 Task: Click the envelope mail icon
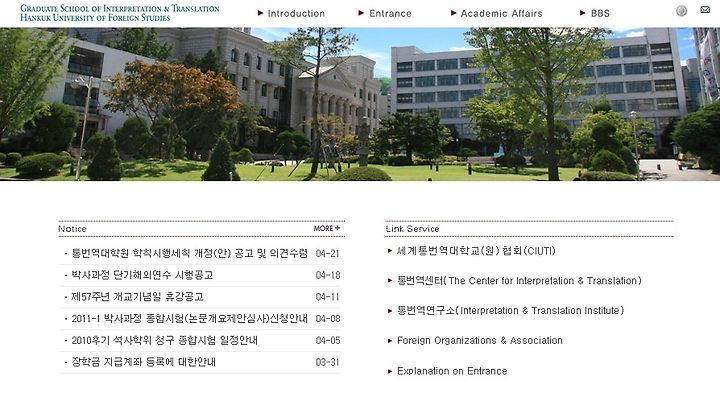705,9
